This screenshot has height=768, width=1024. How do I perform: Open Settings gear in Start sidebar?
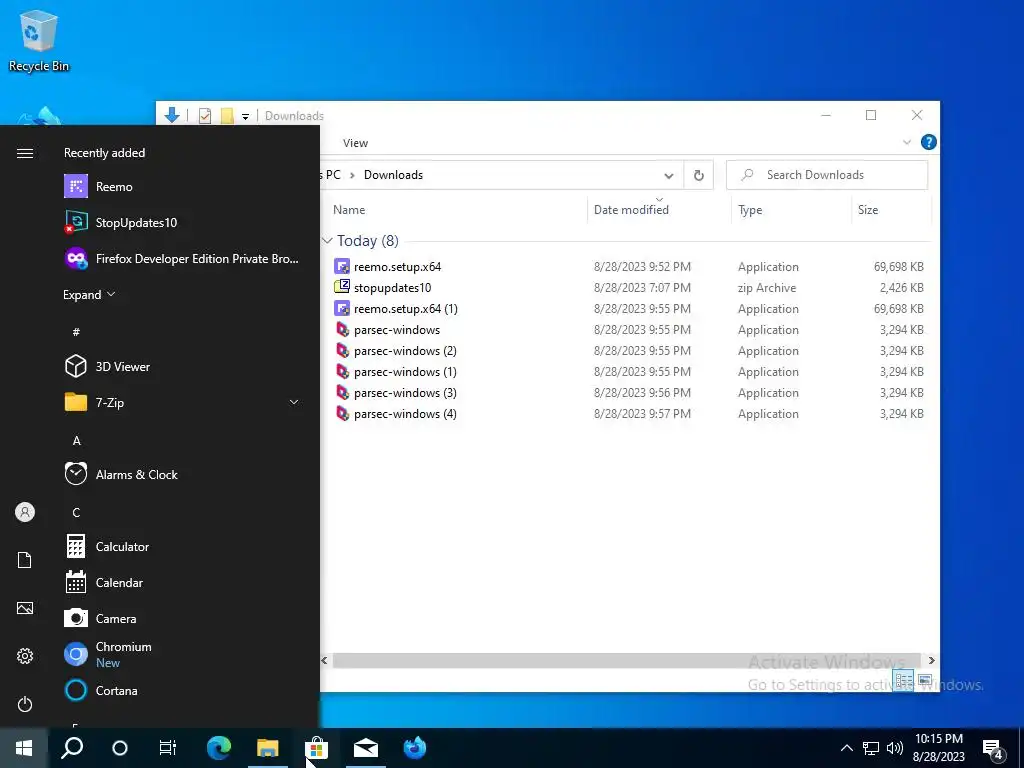tap(25, 656)
